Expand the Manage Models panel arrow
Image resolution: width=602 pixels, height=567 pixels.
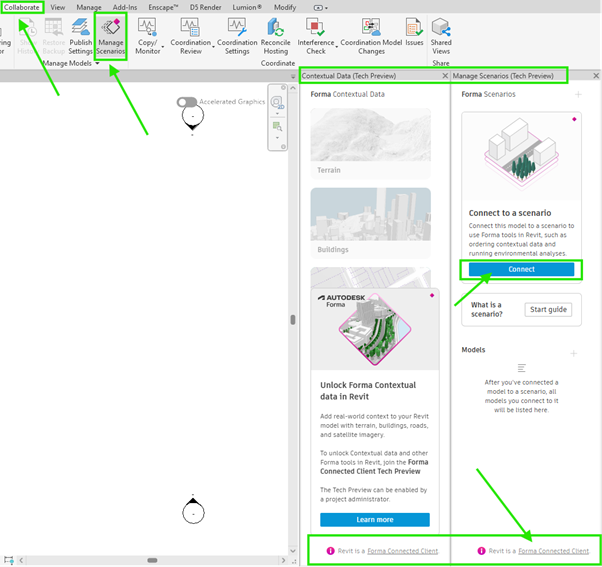97,63
